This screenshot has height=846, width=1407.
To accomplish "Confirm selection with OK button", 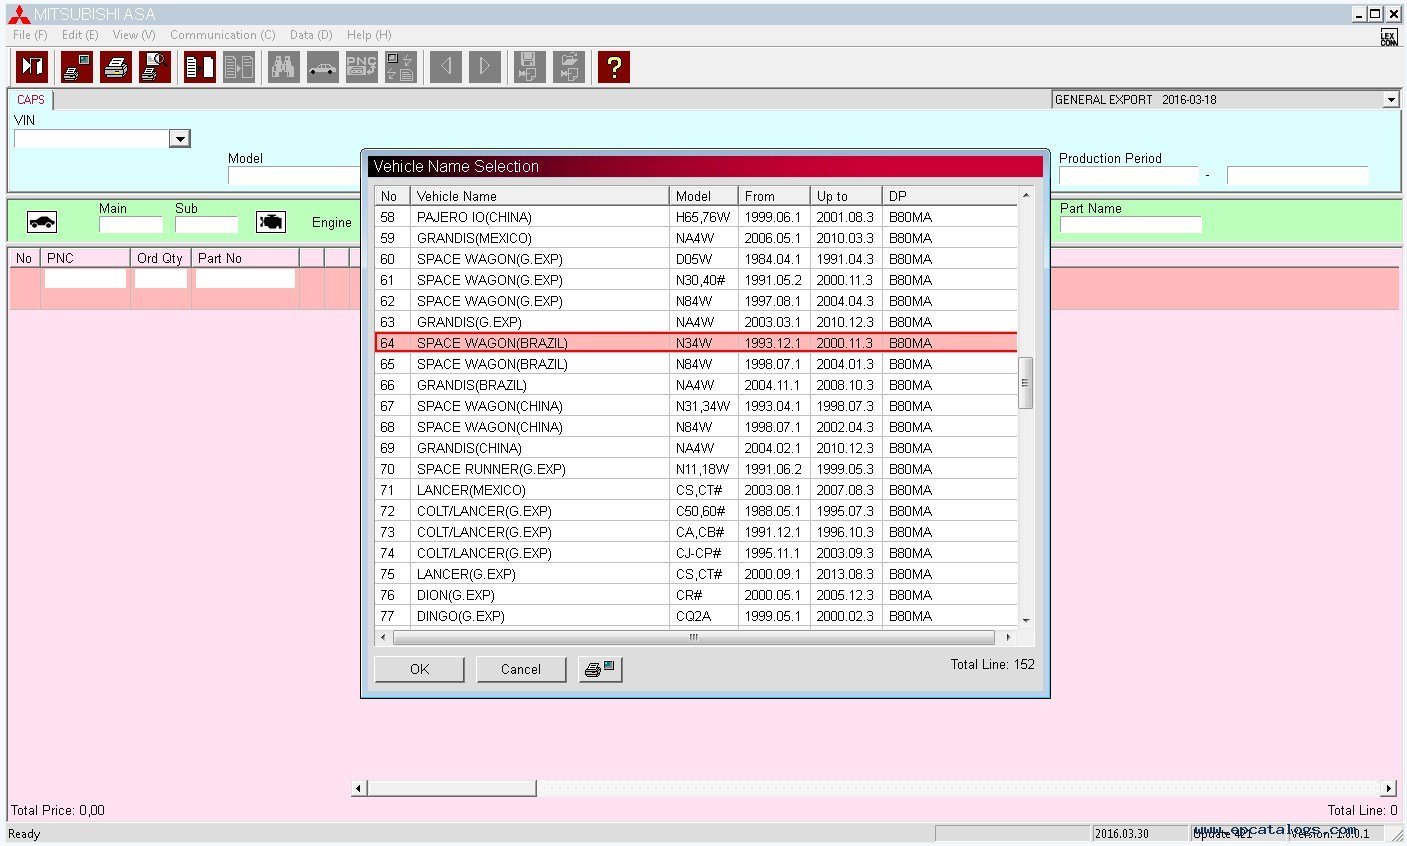I will 420,669.
